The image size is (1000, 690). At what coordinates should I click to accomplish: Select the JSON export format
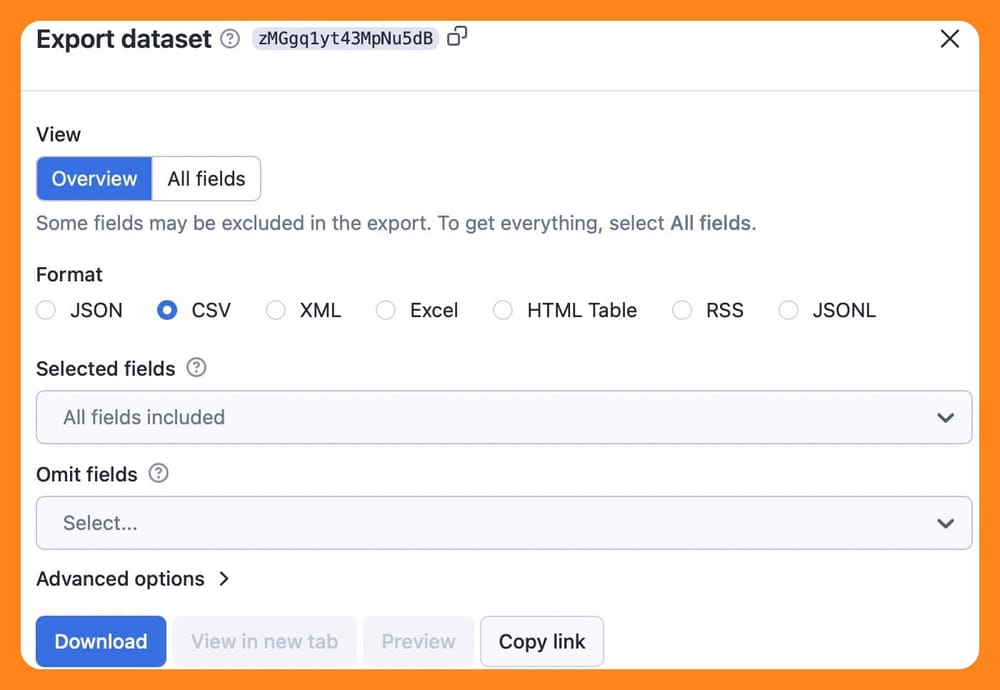[x=46, y=311]
